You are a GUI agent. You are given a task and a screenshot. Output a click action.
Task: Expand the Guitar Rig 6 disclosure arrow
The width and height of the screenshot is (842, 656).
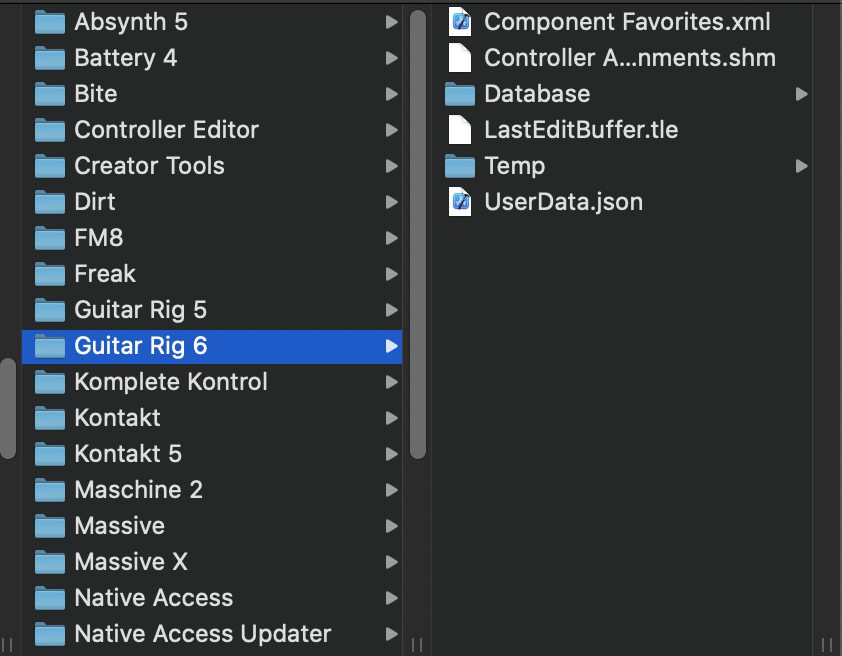coord(392,346)
